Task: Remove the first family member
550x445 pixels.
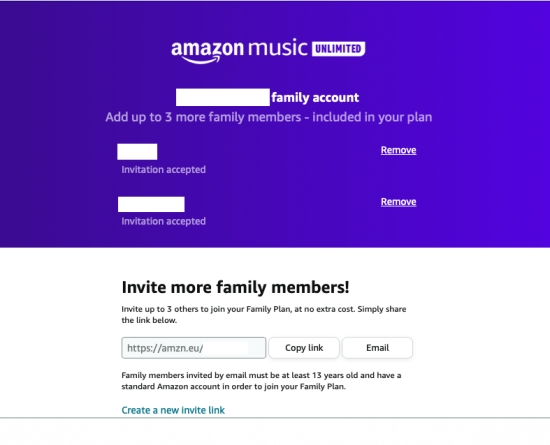Action: coord(398,150)
